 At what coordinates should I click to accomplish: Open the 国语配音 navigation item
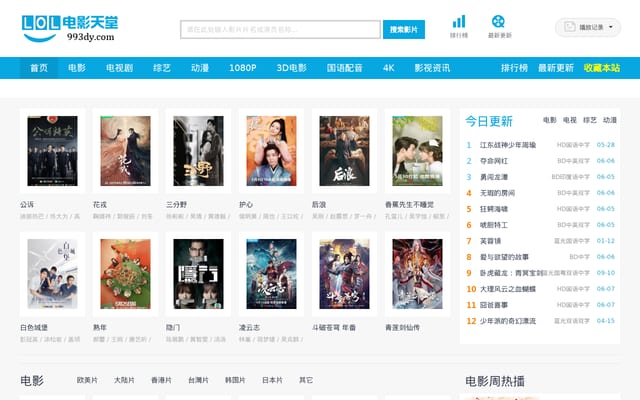point(344,68)
